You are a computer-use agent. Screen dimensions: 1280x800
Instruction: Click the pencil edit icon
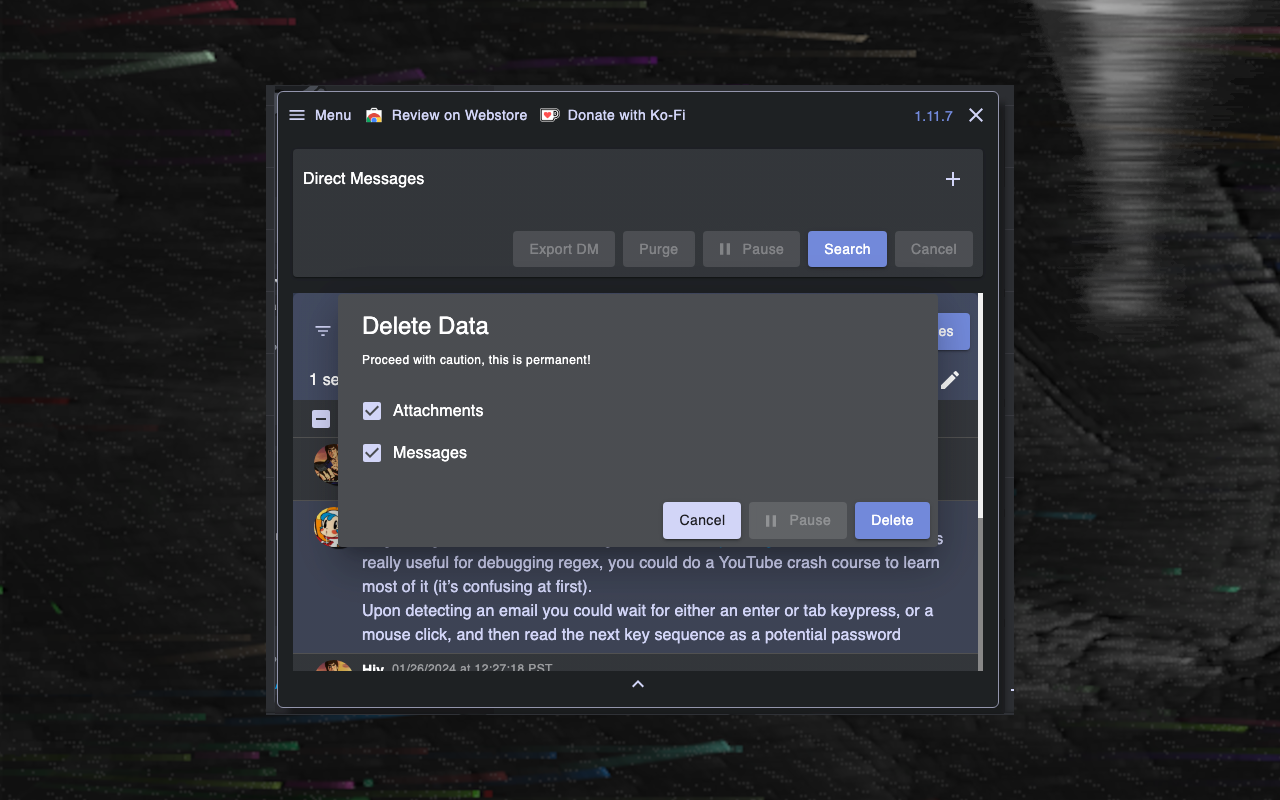pos(950,380)
